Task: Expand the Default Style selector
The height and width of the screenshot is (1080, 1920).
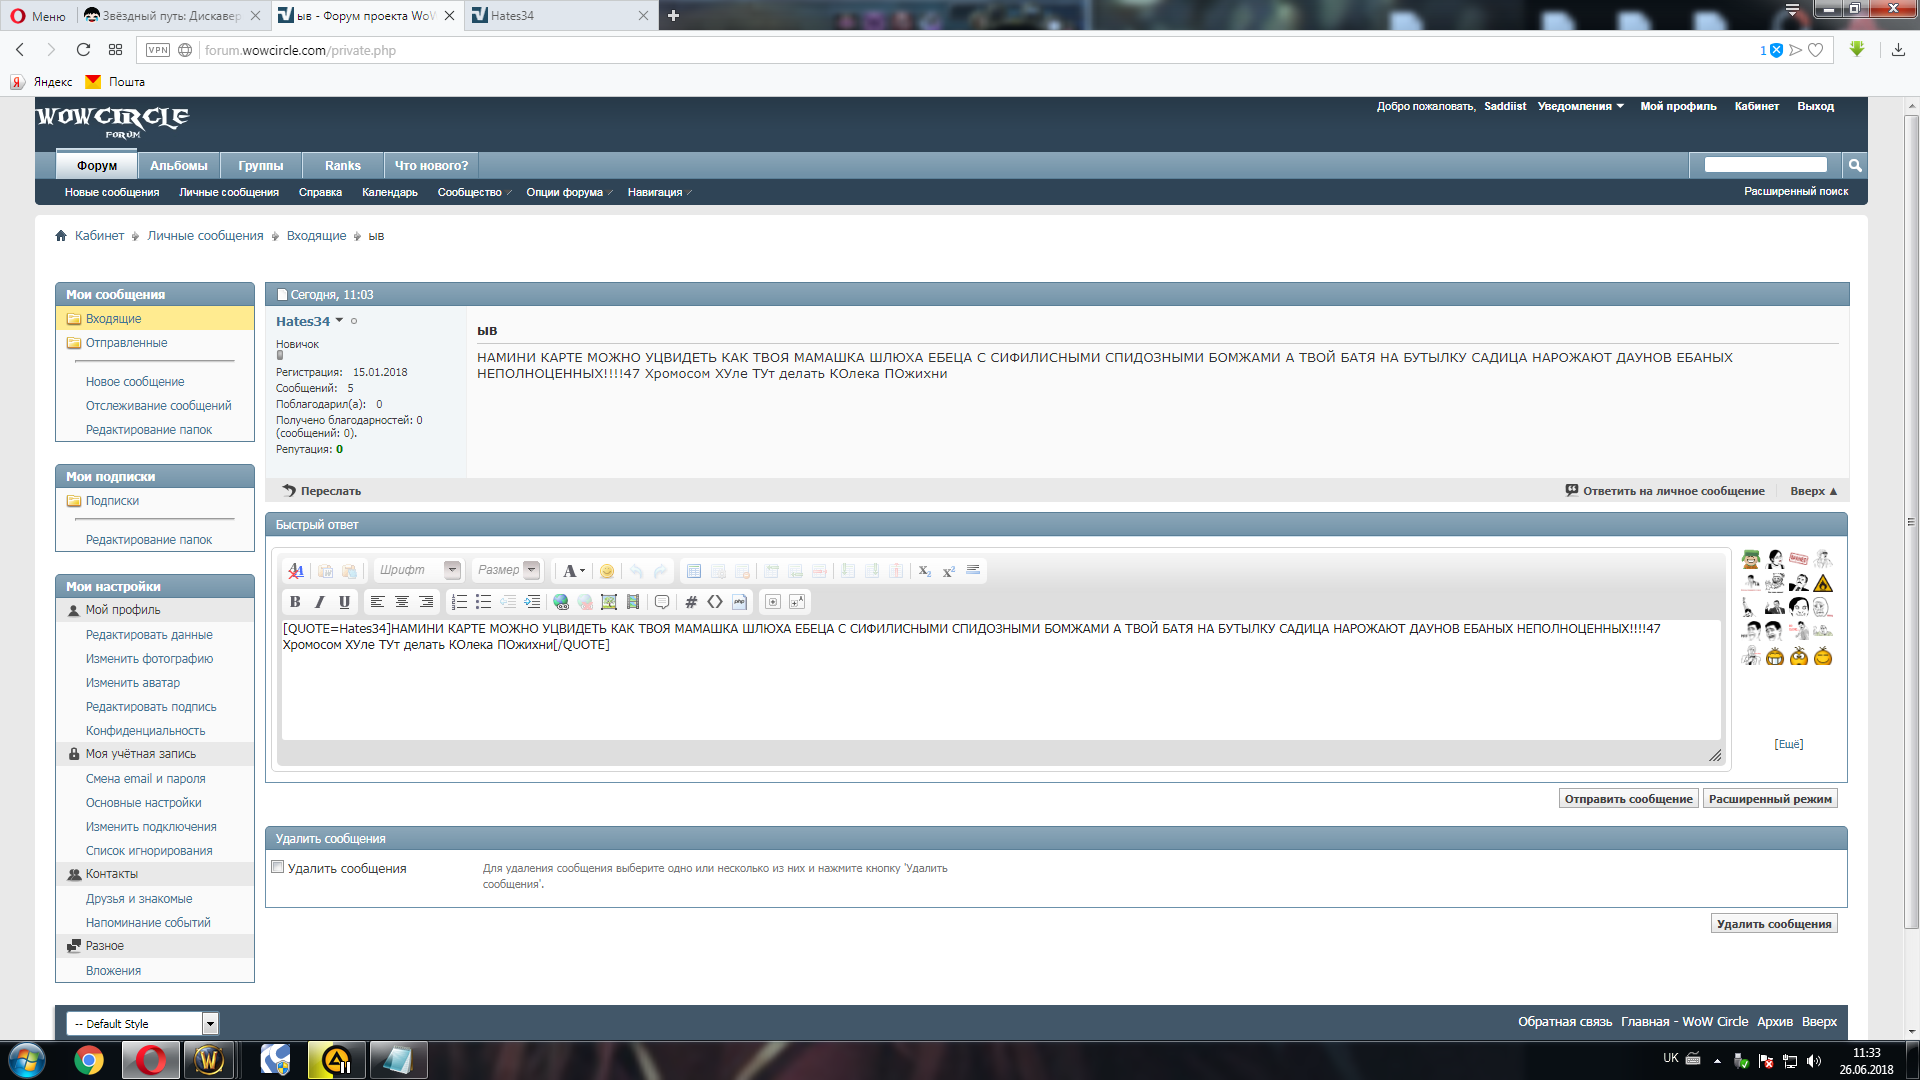Action: coord(210,1023)
